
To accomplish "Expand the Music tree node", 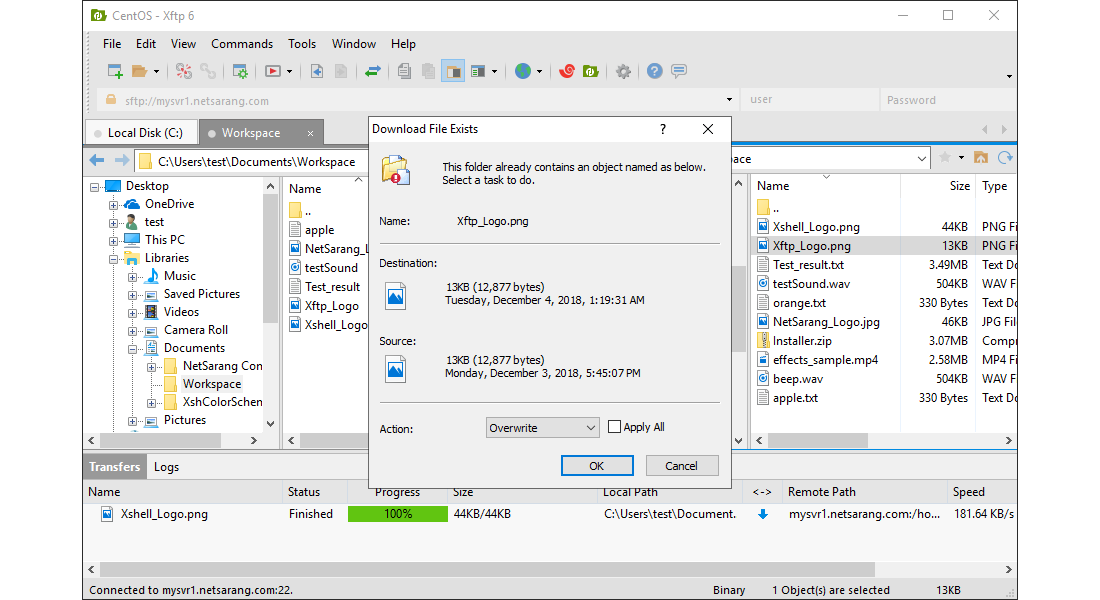I will [132, 278].
